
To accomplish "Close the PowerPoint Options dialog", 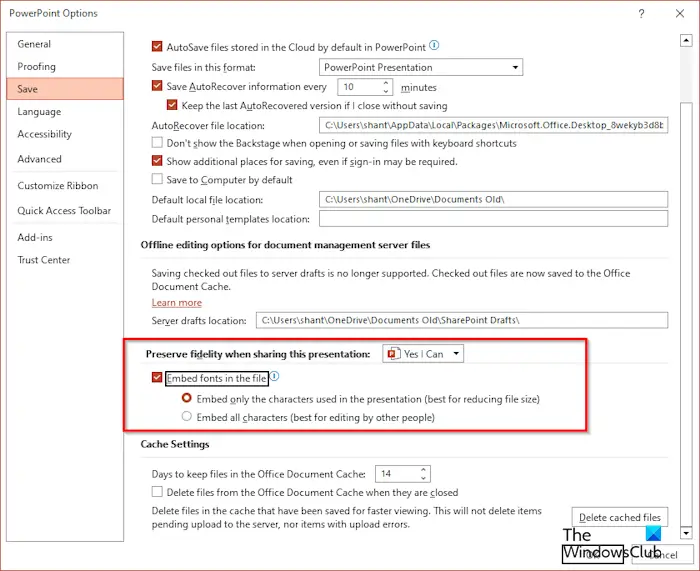I will tap(680, 13).
